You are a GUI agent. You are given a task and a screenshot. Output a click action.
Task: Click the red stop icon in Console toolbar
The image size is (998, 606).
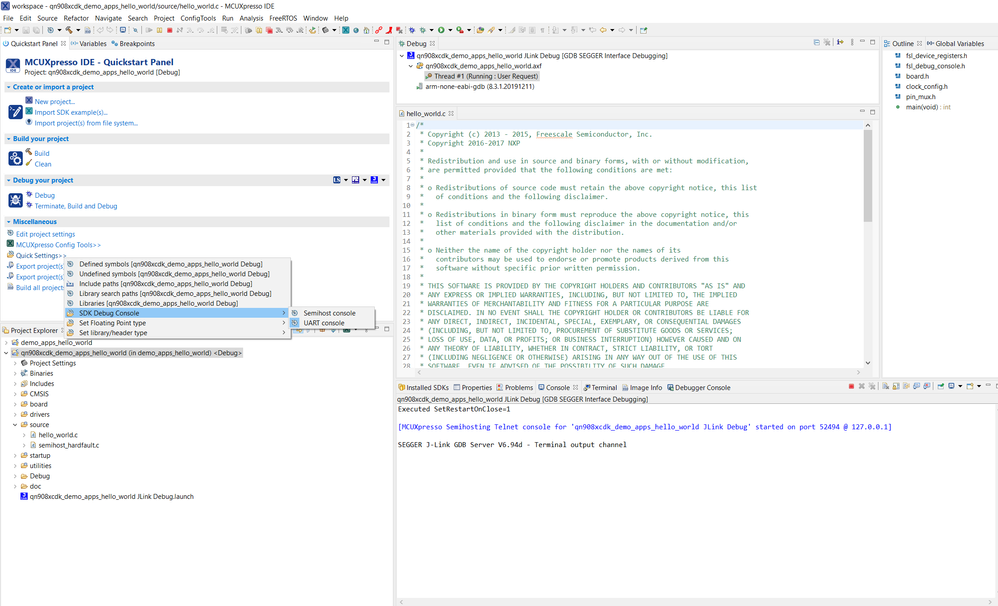[x=851, y=386]
